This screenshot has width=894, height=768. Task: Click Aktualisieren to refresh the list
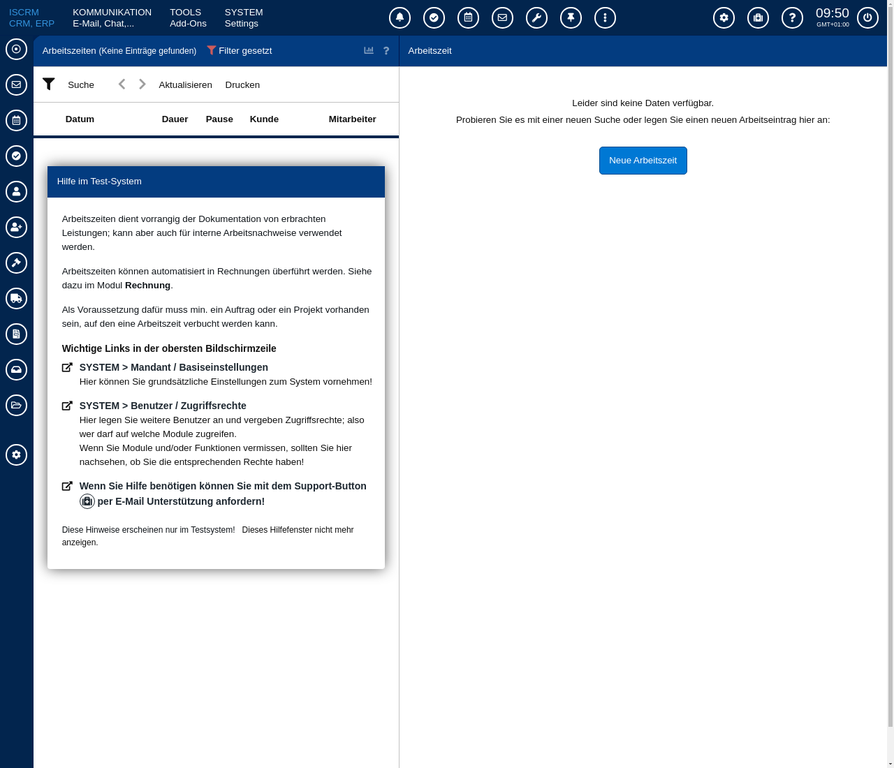point(185,85)
